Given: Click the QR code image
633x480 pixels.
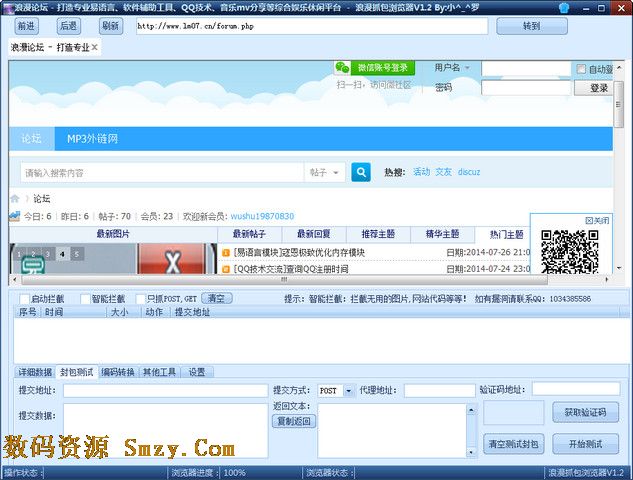Looking at the screenshot, I should pos(570,252).
